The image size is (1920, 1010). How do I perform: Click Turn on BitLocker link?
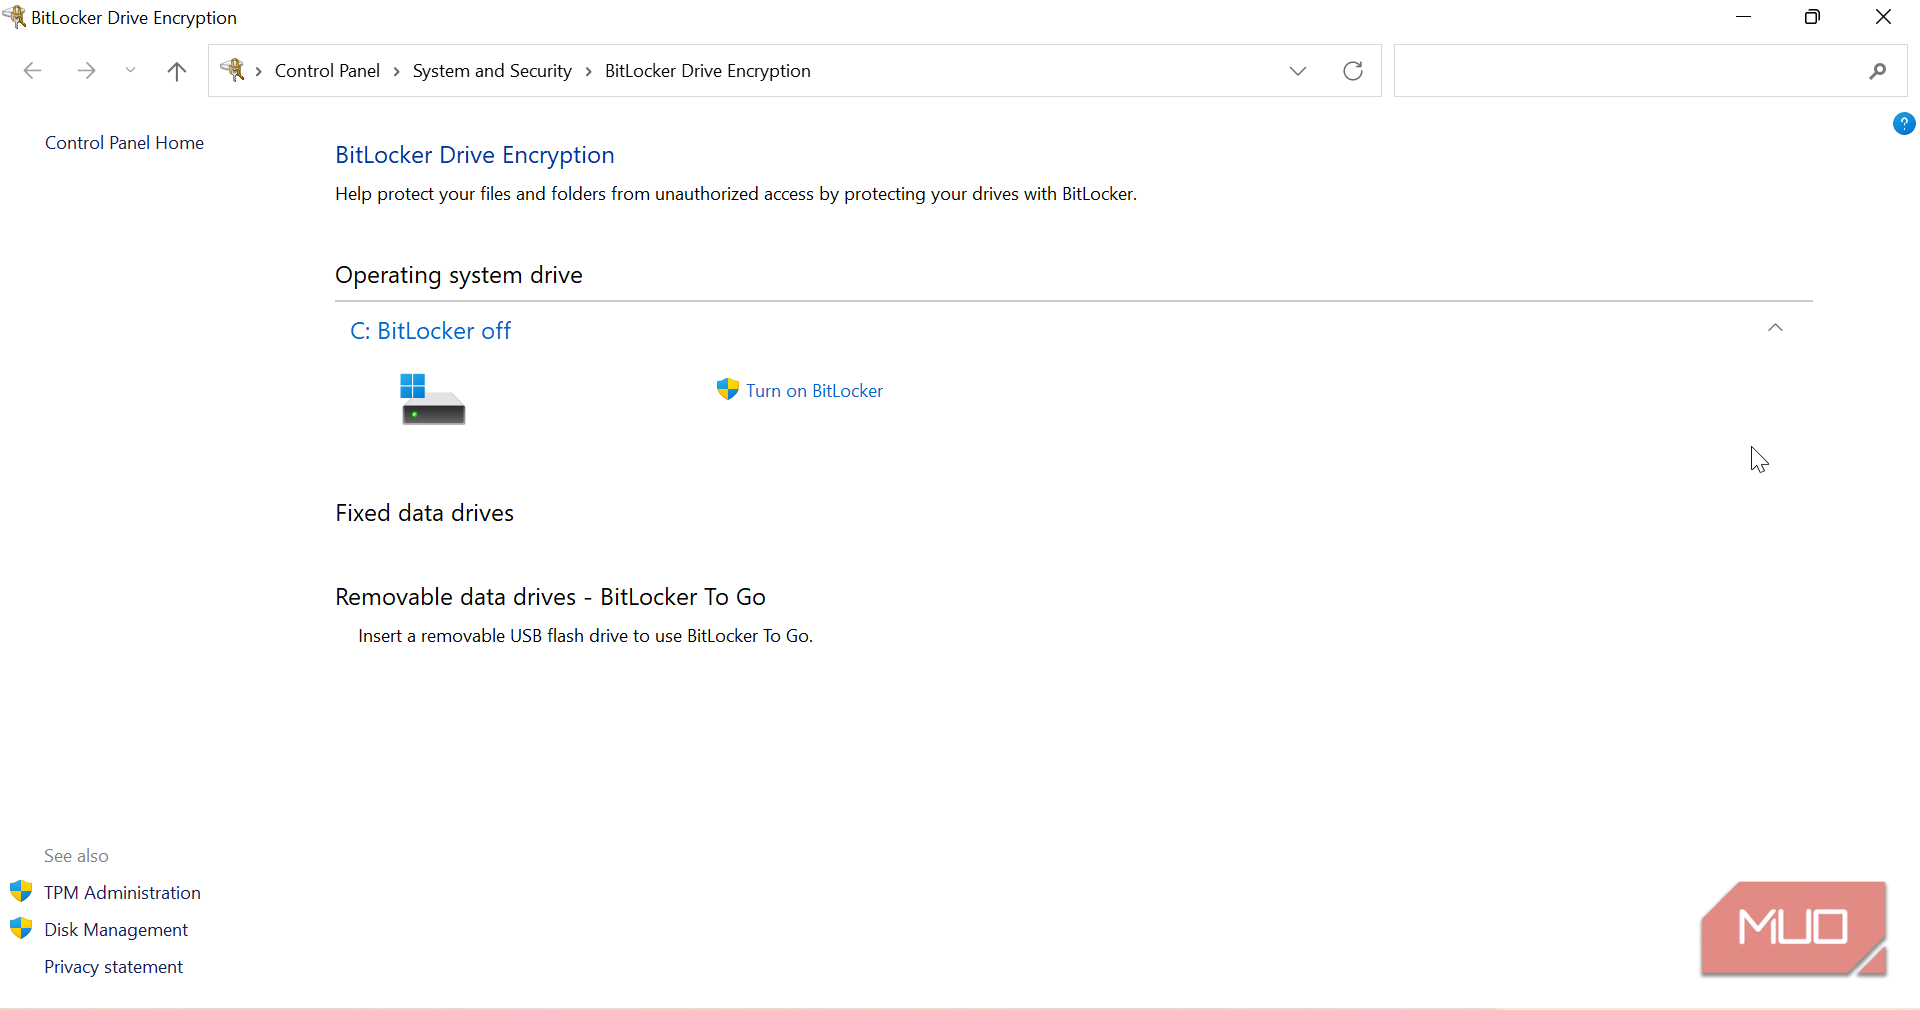[x=814, y=391]
